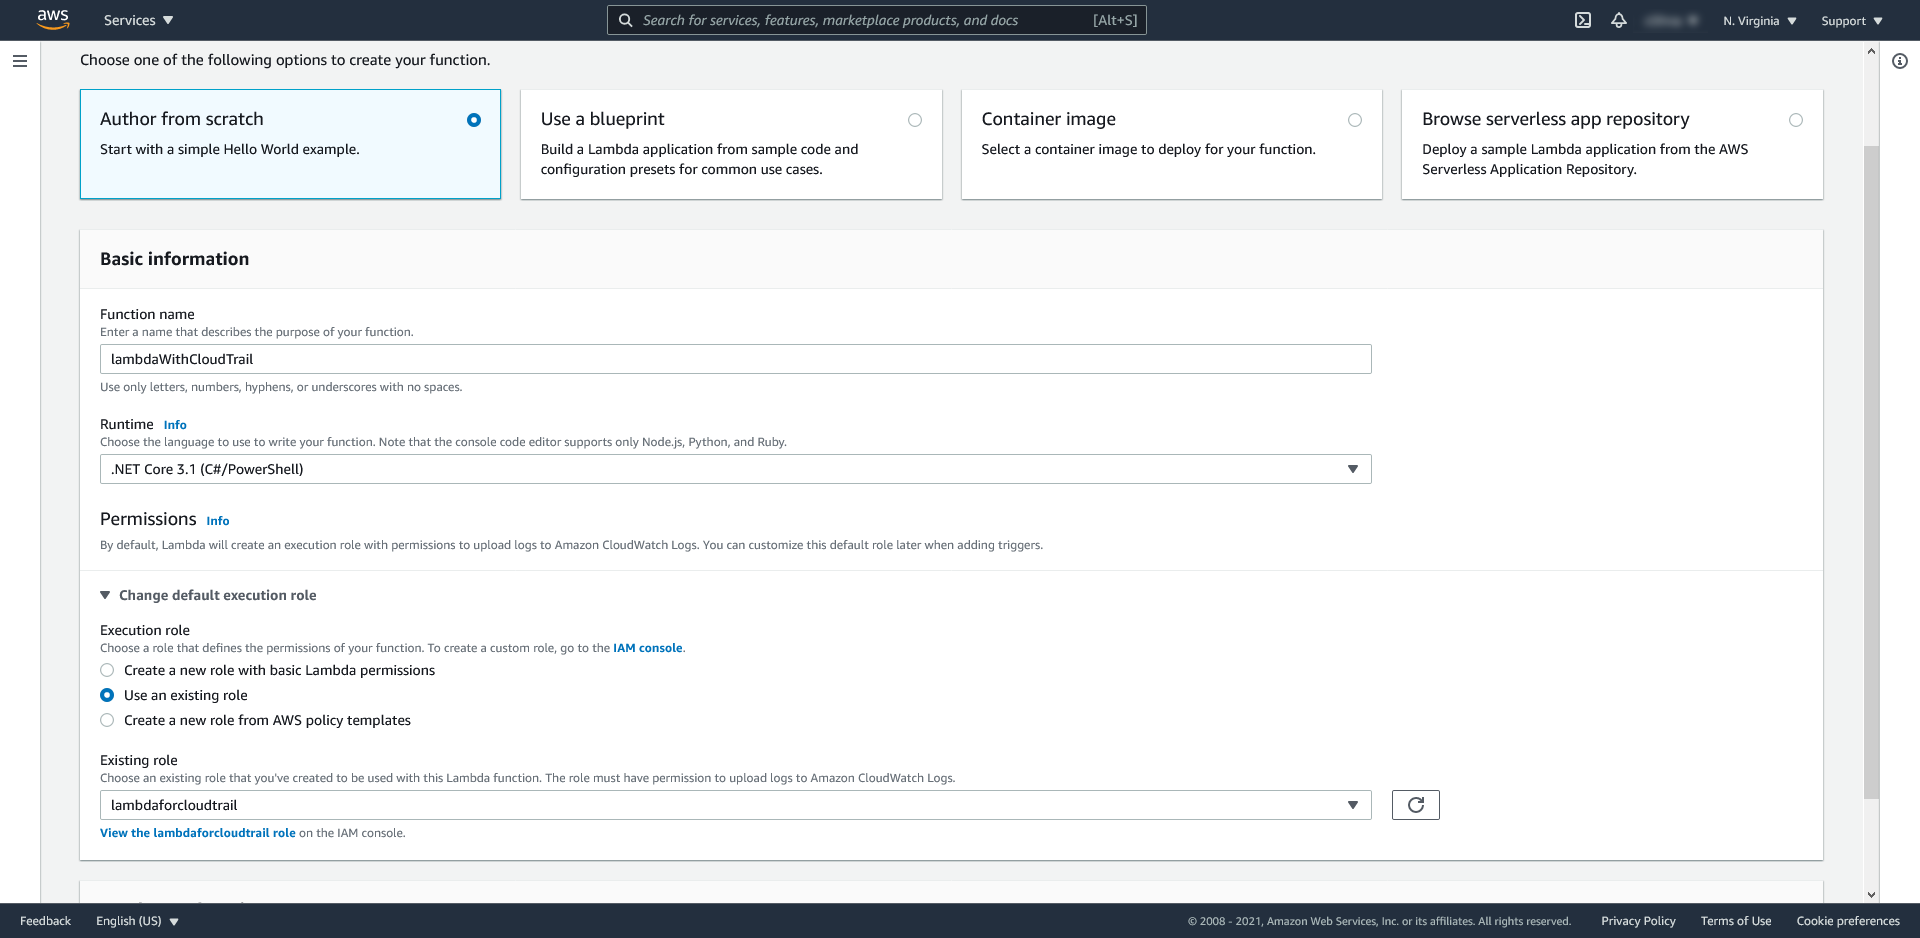The height and width of the screenshot is (938, 1920).
Task: Refresh the existing role list
Action: tap(1415, 805)
